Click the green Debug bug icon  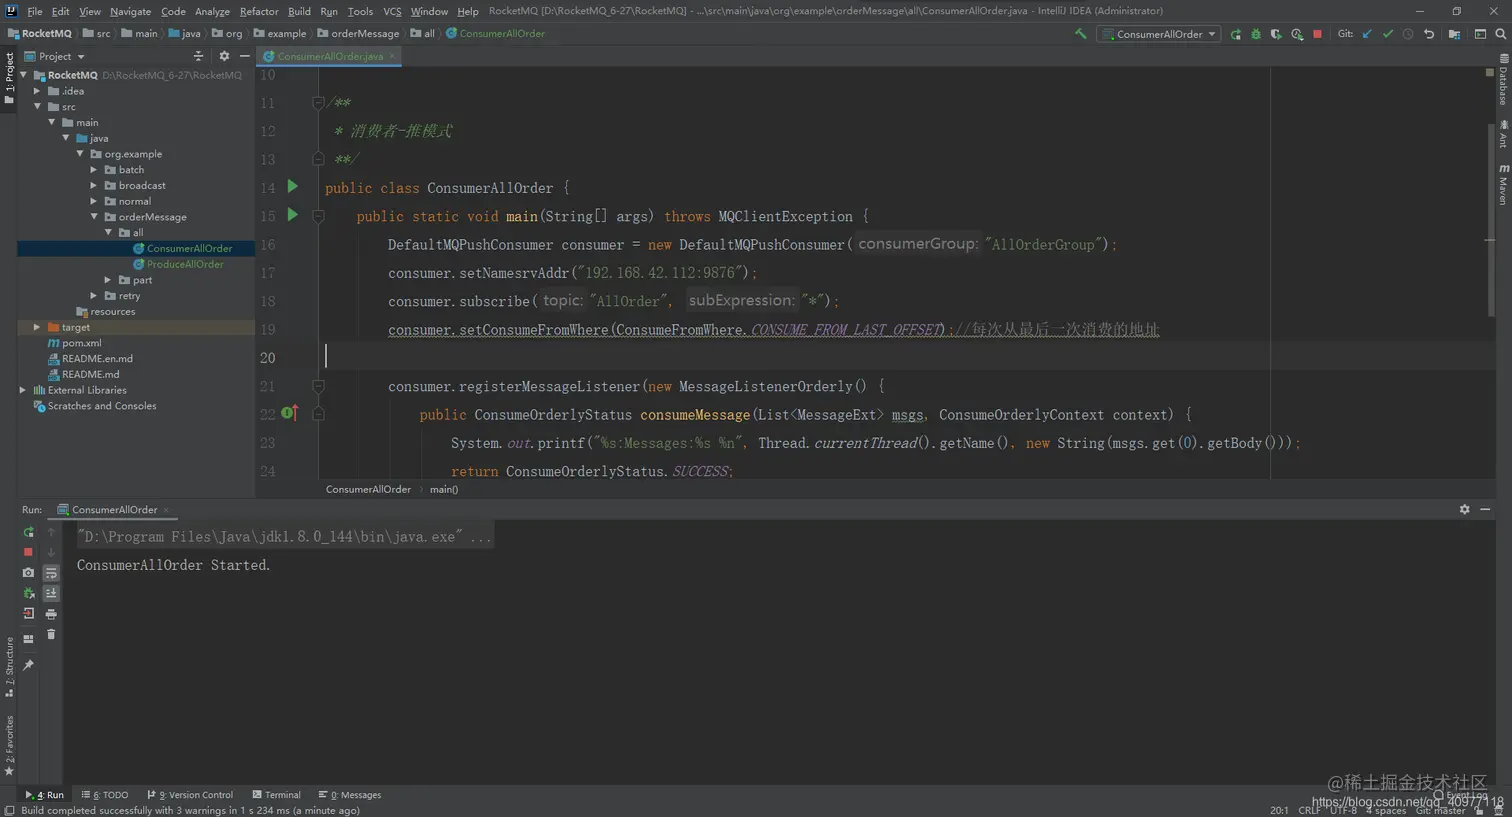coord(1256,34)
